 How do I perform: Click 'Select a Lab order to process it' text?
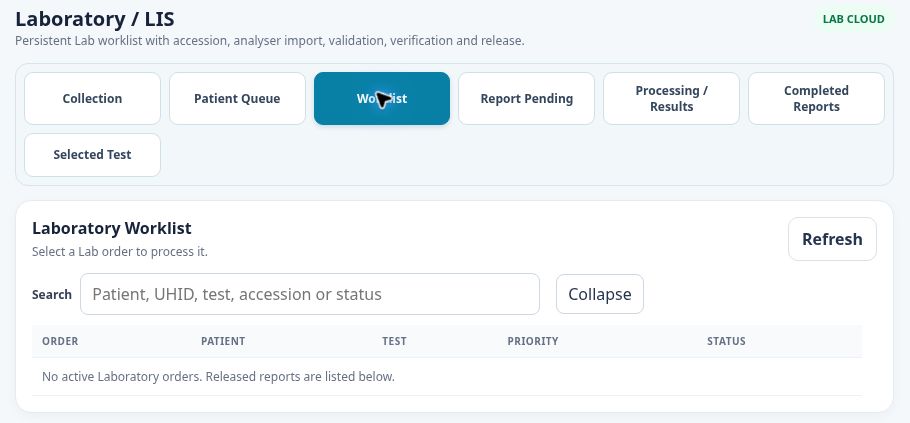pyautogui.click(x=120, y=252)
